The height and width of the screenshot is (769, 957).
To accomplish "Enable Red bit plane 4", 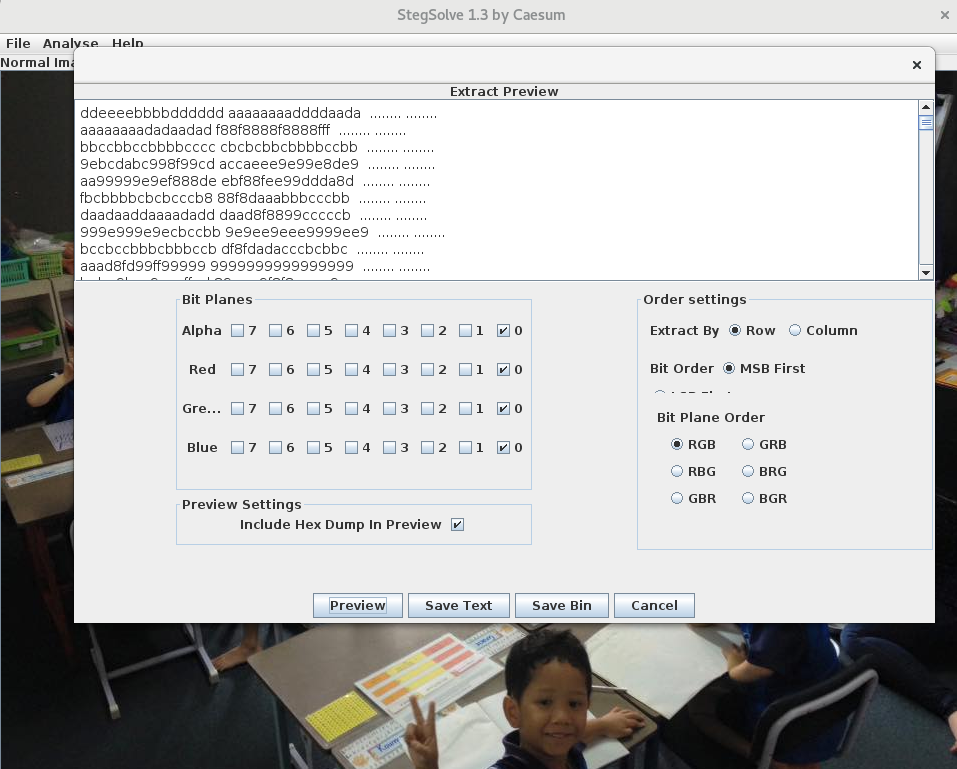I will 351,370.
